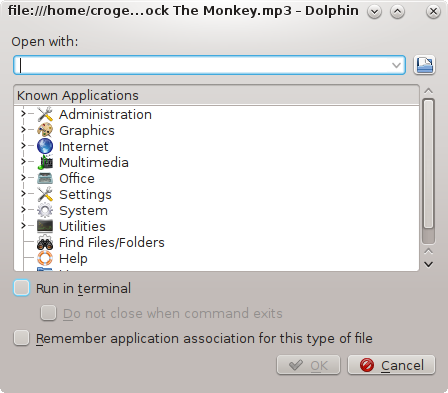448x393 pixels.
Task: Click the window shade-down arrow title bar button
Action: point(374,12)
